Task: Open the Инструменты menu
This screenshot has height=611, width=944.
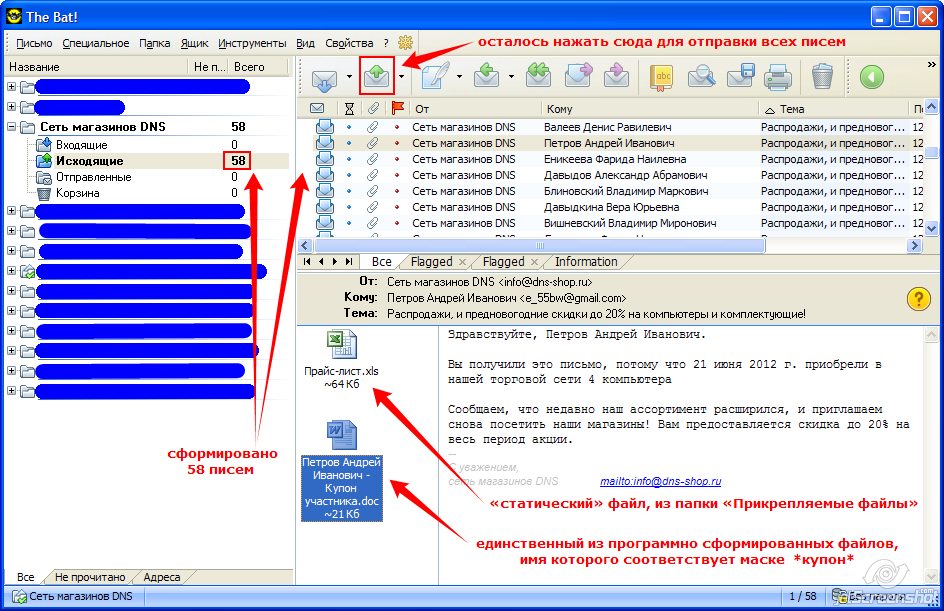Action: pyautogui.click(x=252, y=43)
